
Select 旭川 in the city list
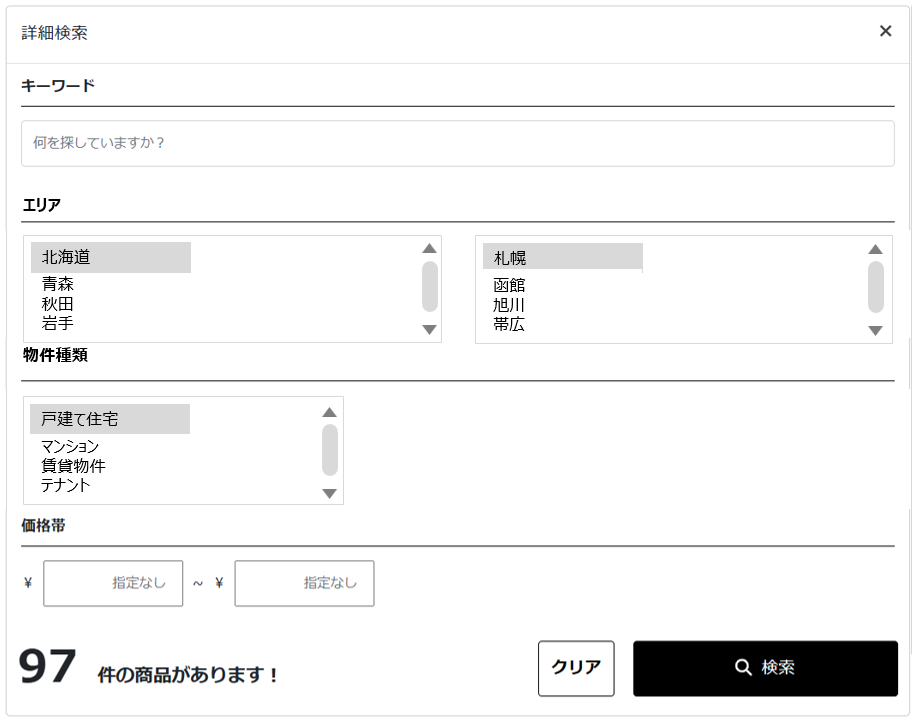tap(510, 305)
